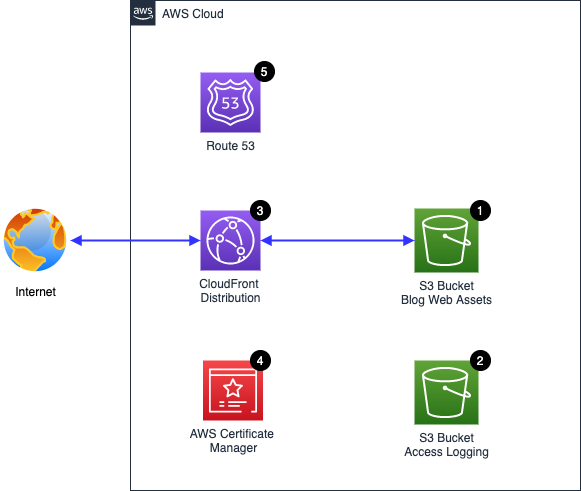Select the number 2 badge on logging bucket
Viewport: 581px width, 491px height.
(480, 361)
